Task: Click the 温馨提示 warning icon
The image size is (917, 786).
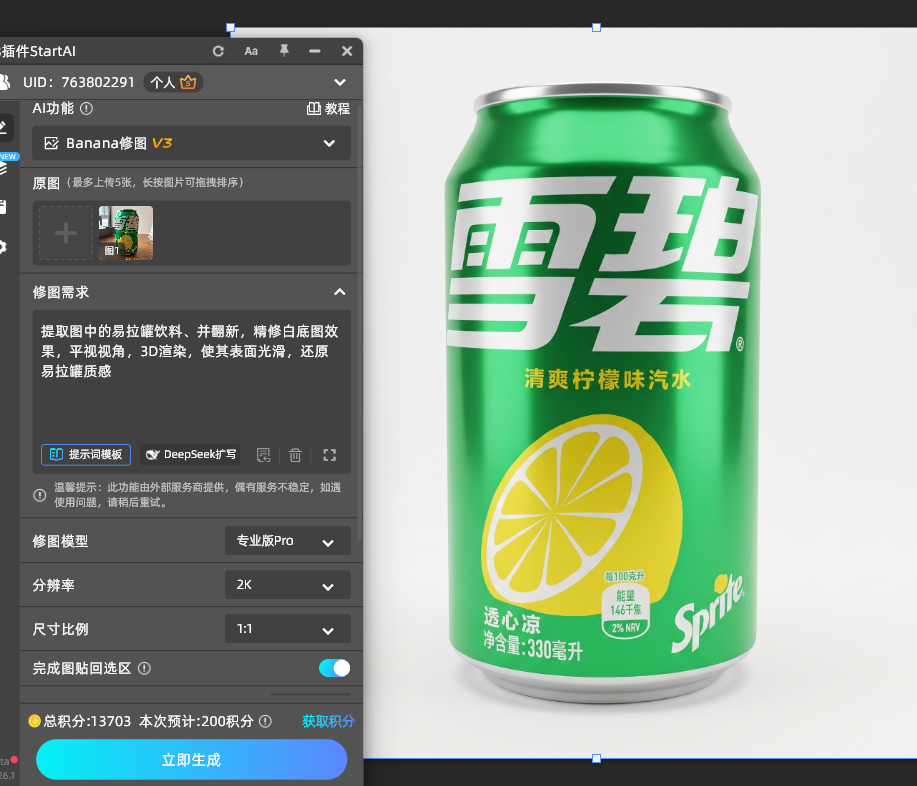Action: click(40, 495)
